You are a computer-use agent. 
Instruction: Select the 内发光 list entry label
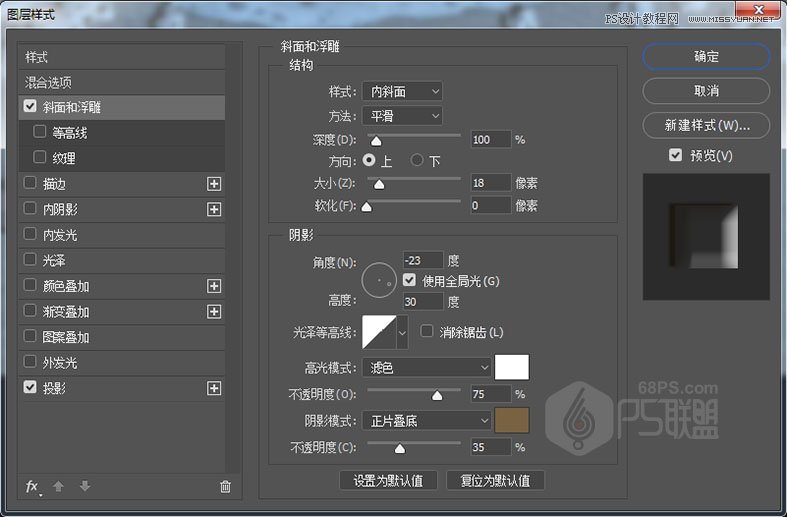60,235
